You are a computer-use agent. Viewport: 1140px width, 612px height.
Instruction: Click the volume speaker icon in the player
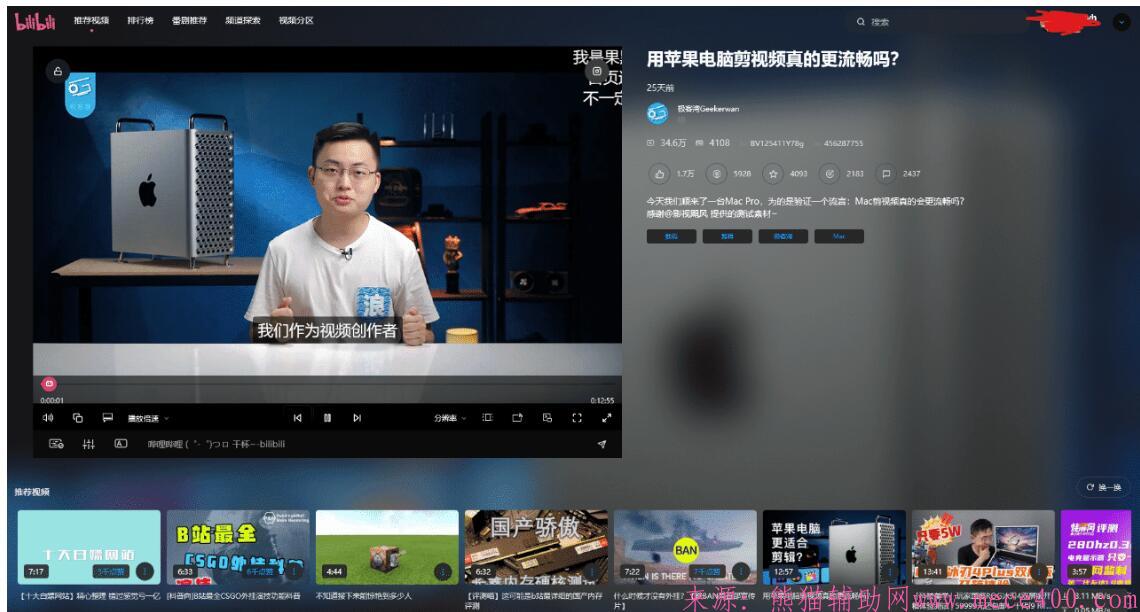coord(48,418)
